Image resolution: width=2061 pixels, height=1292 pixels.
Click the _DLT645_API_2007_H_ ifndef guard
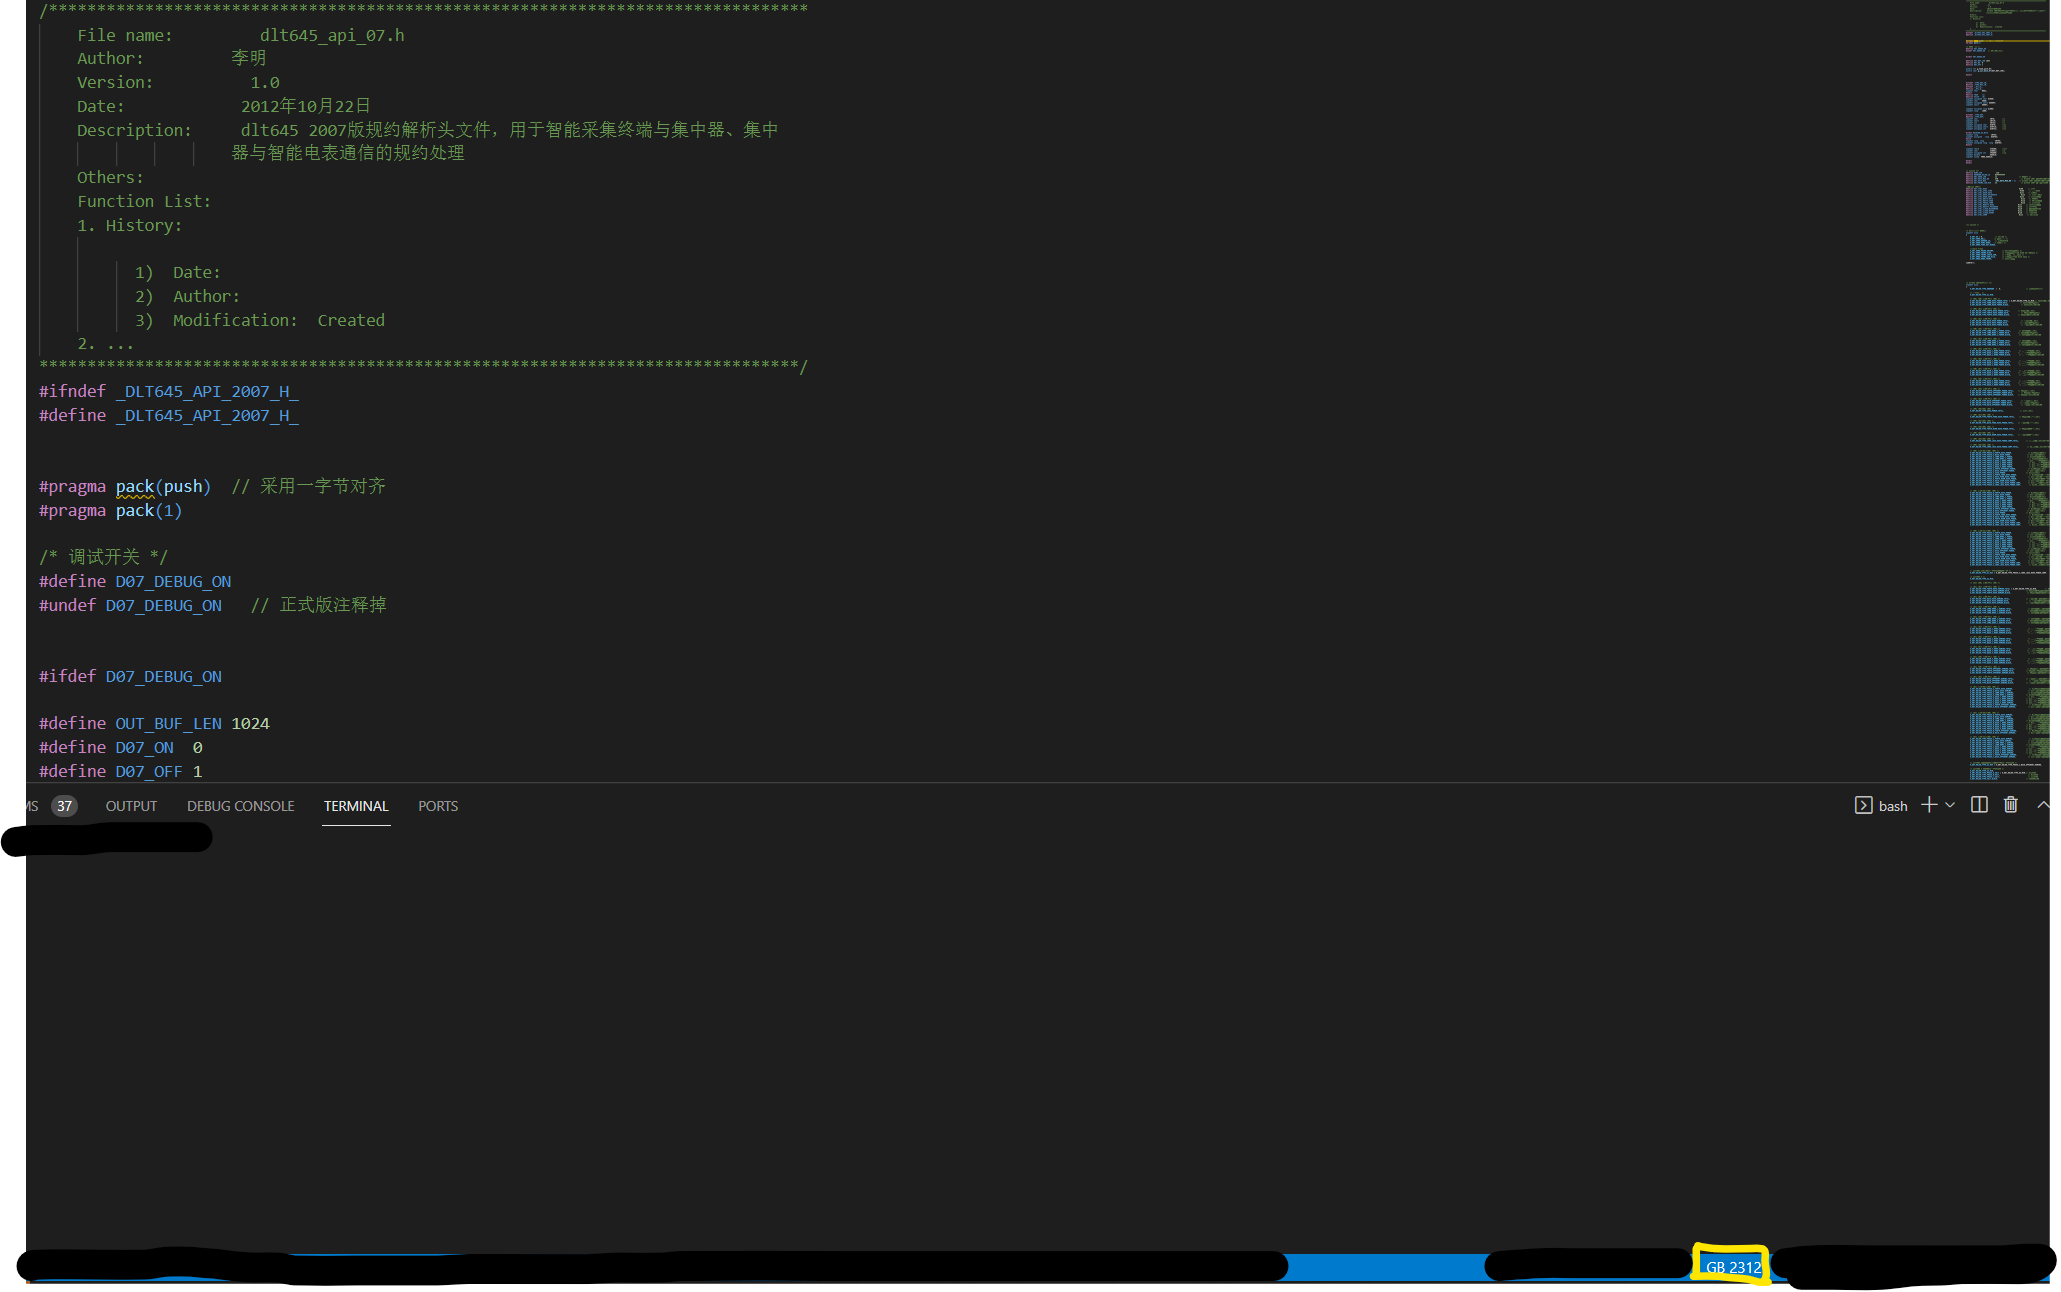207,391
